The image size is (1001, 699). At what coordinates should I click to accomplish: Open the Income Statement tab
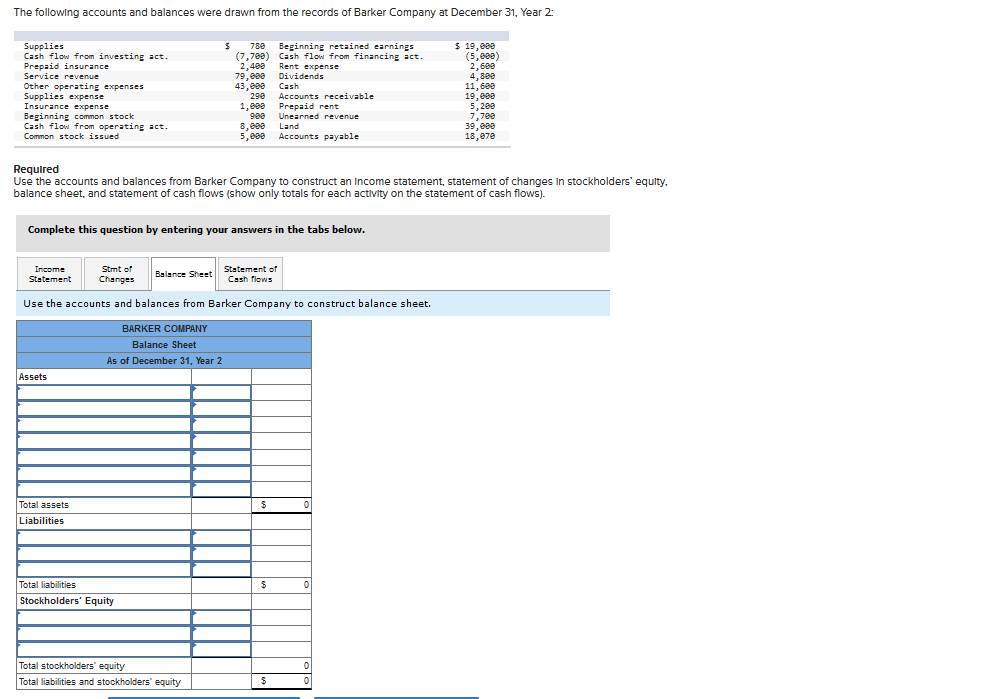pos(50,274)
